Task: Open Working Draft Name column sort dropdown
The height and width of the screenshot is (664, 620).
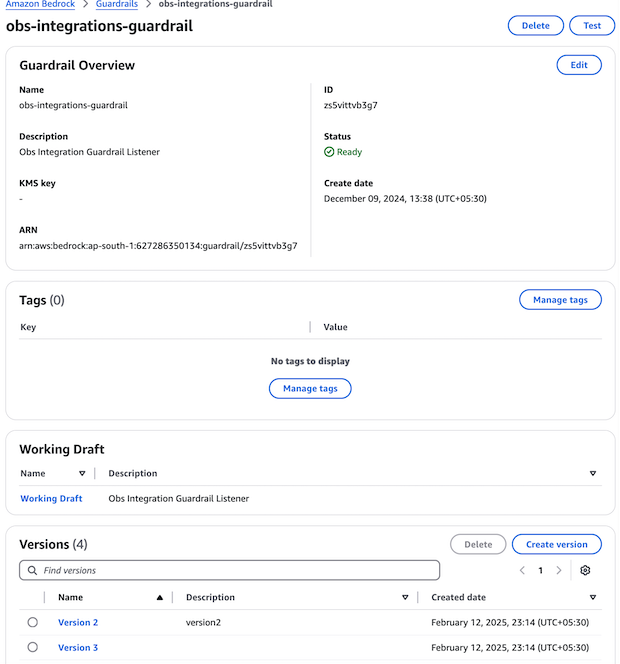Action: pyautogui.click(x=82, y=473)
